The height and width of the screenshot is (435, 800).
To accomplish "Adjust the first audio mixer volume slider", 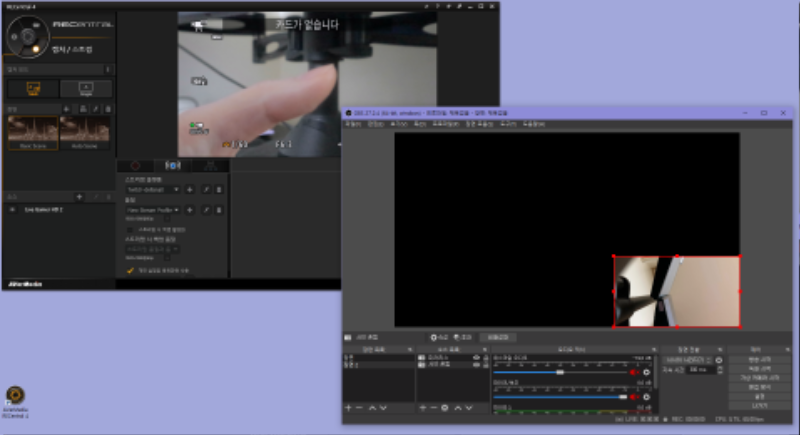I will 560,372.
